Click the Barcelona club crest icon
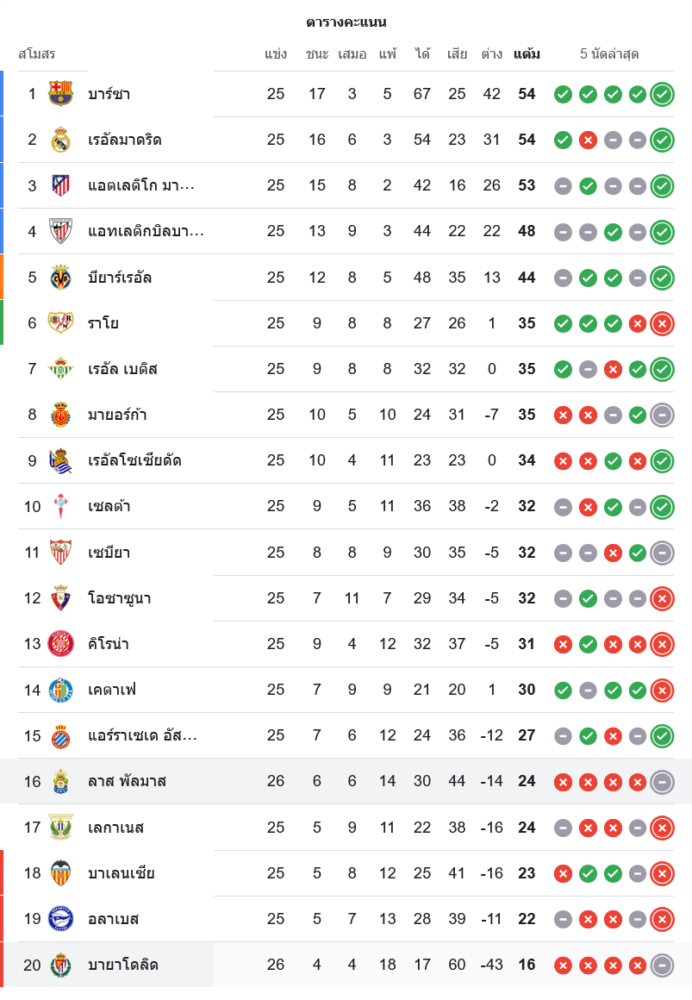 click(61, 94)
